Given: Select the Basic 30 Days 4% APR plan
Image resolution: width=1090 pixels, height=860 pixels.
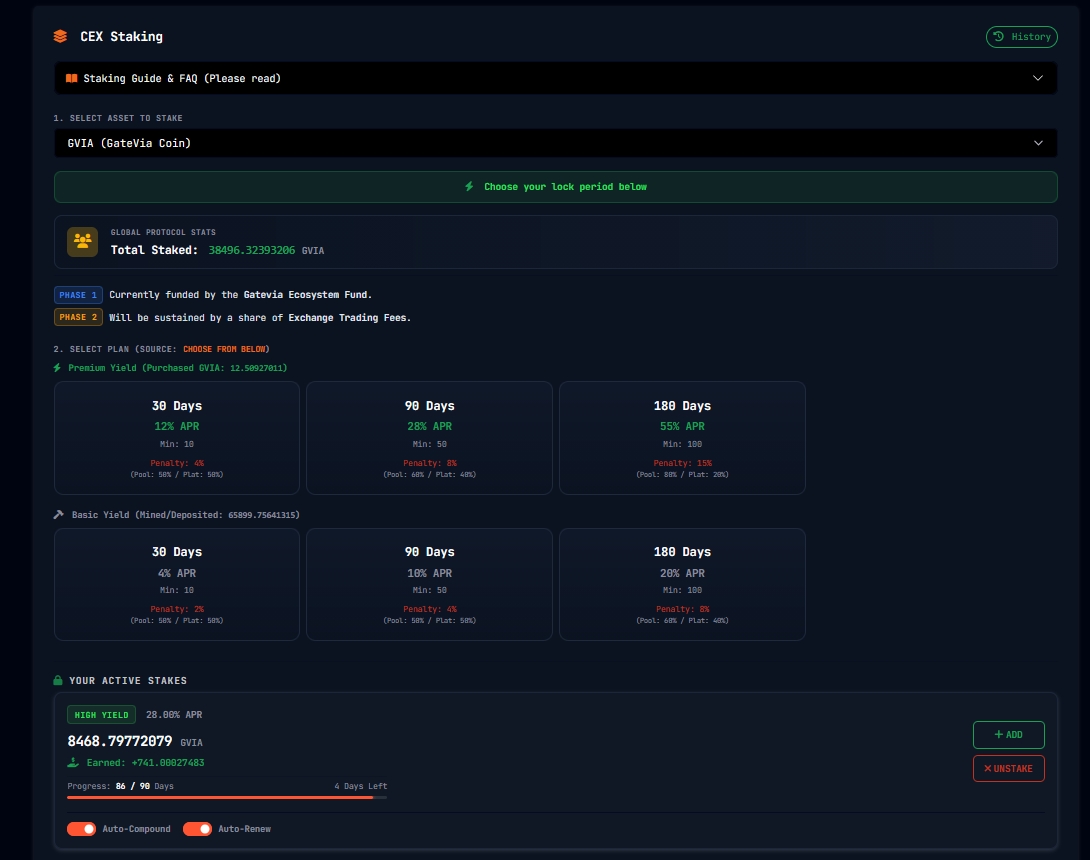Looking at the screenshot, I should tap(177, 584).
